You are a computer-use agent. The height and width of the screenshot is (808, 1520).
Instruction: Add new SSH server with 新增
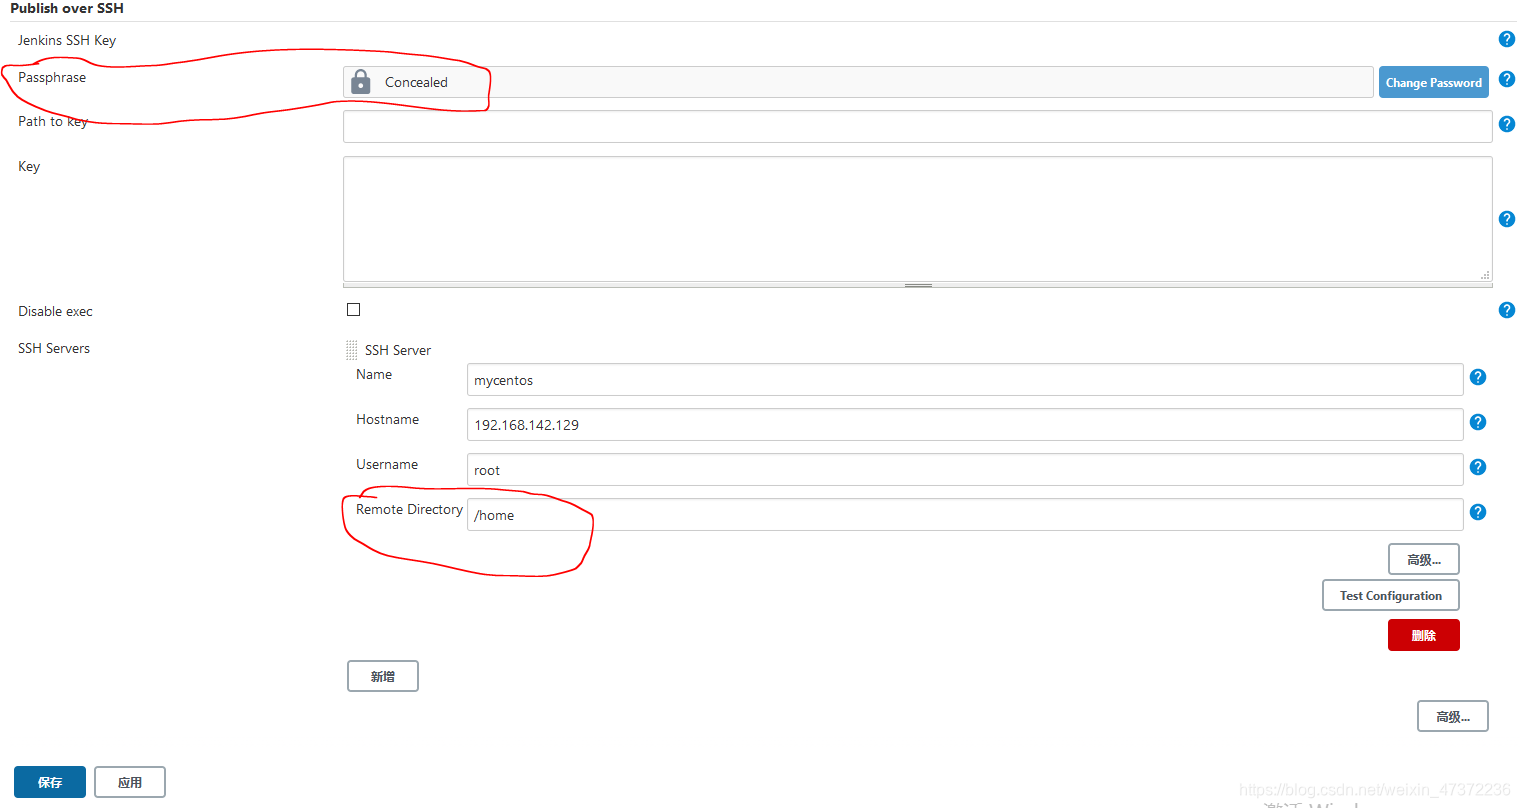tap(382, 677)
